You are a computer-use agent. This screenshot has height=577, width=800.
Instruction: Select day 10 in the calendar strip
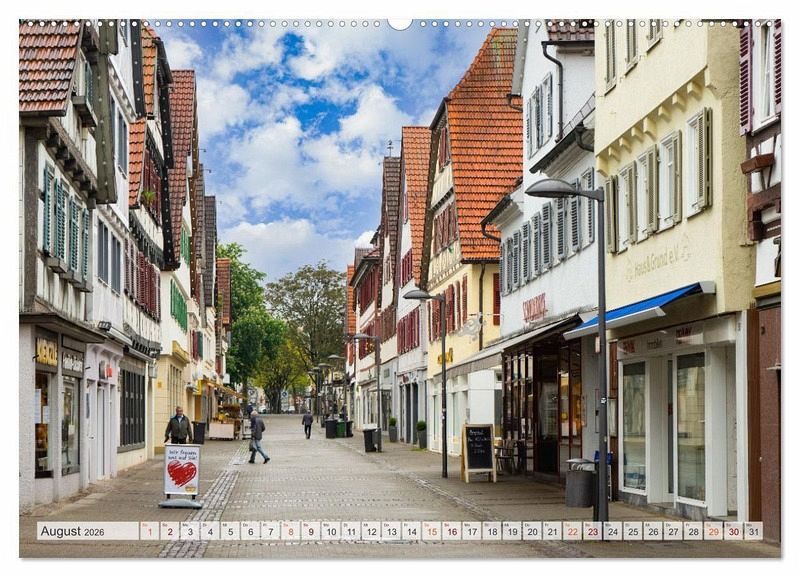pyautogui.click(x=330, y=531)
